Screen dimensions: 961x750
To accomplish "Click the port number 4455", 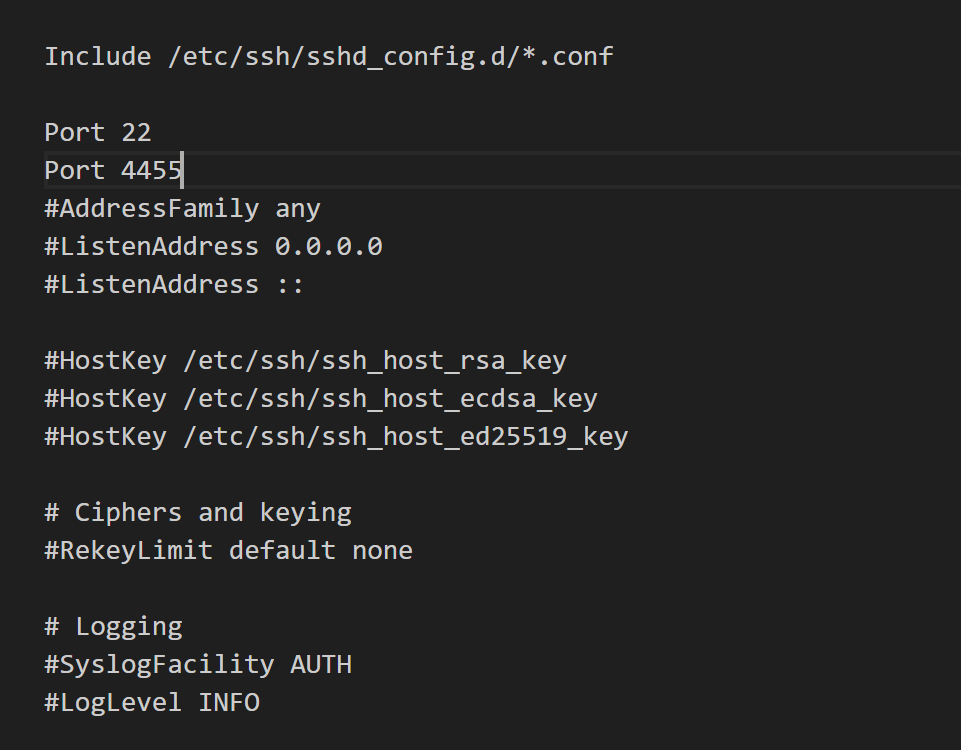I will point(151,171).
